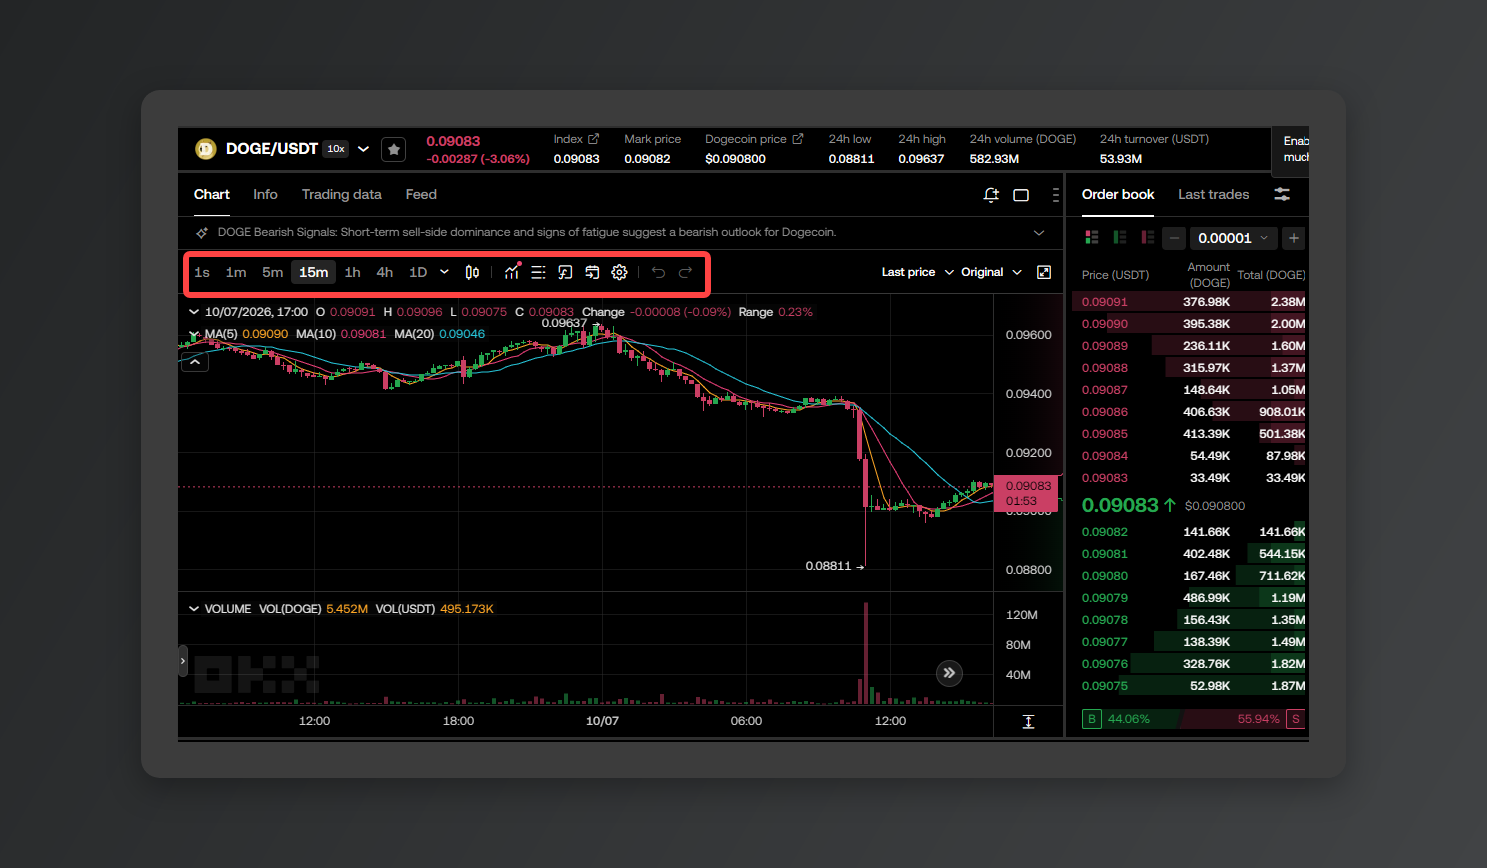1487x868 pixels.
Task: Decrease order book price precision
Action: 1174,238
